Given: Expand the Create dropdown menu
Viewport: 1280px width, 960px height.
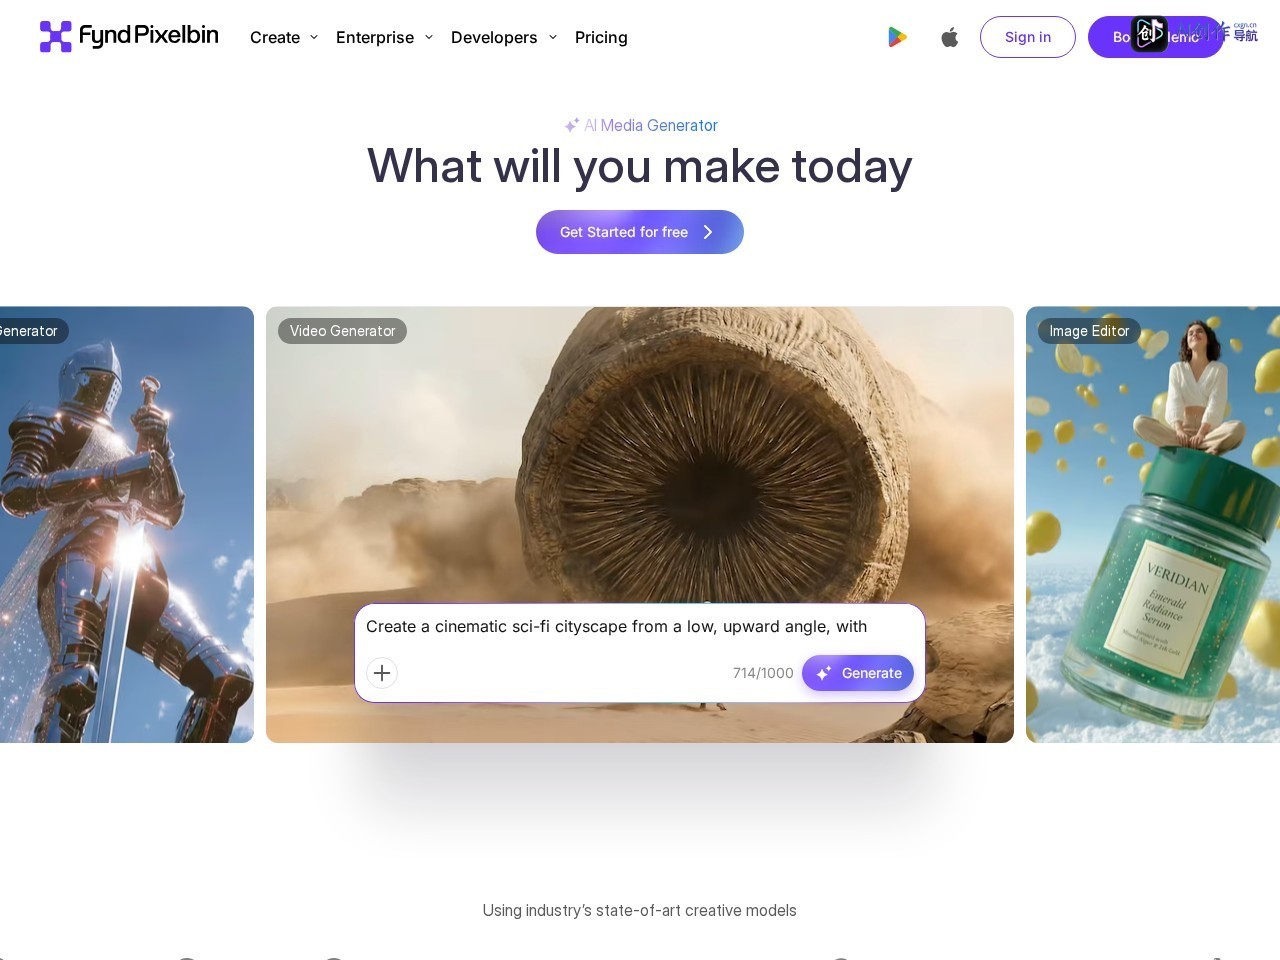Looking at the screenshot, I should pyautogui.click(x=284, y=37).
